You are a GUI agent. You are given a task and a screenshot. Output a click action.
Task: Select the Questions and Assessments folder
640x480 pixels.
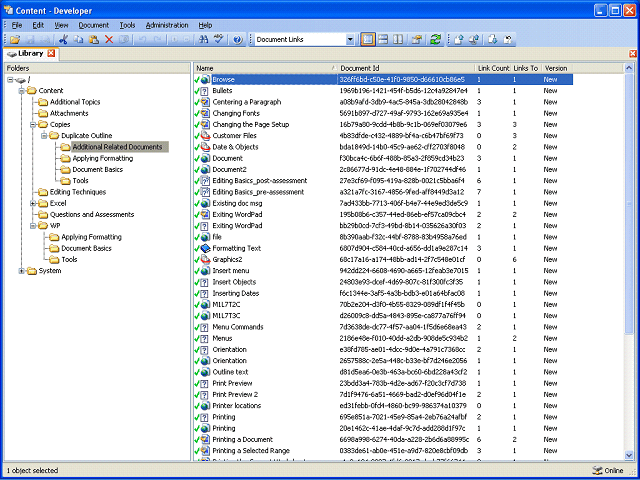click(x=91, y=214)
